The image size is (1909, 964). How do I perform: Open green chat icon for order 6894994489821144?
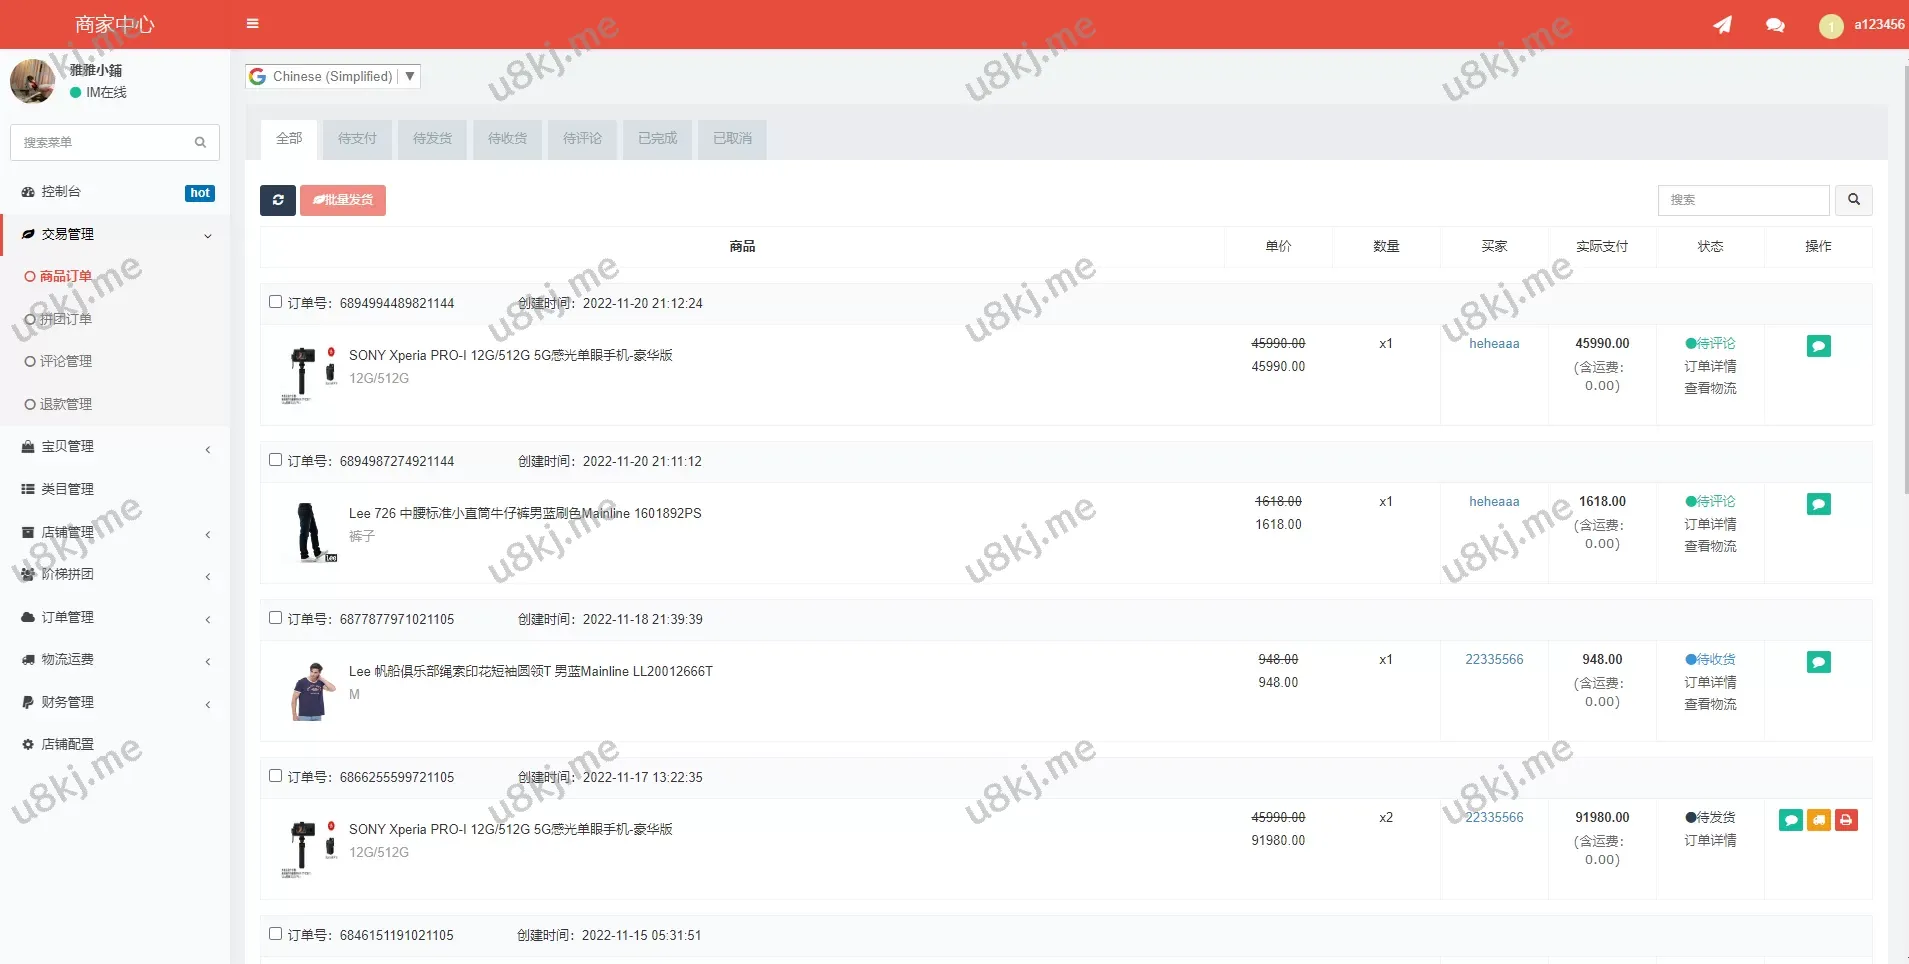coord(1818,346)
